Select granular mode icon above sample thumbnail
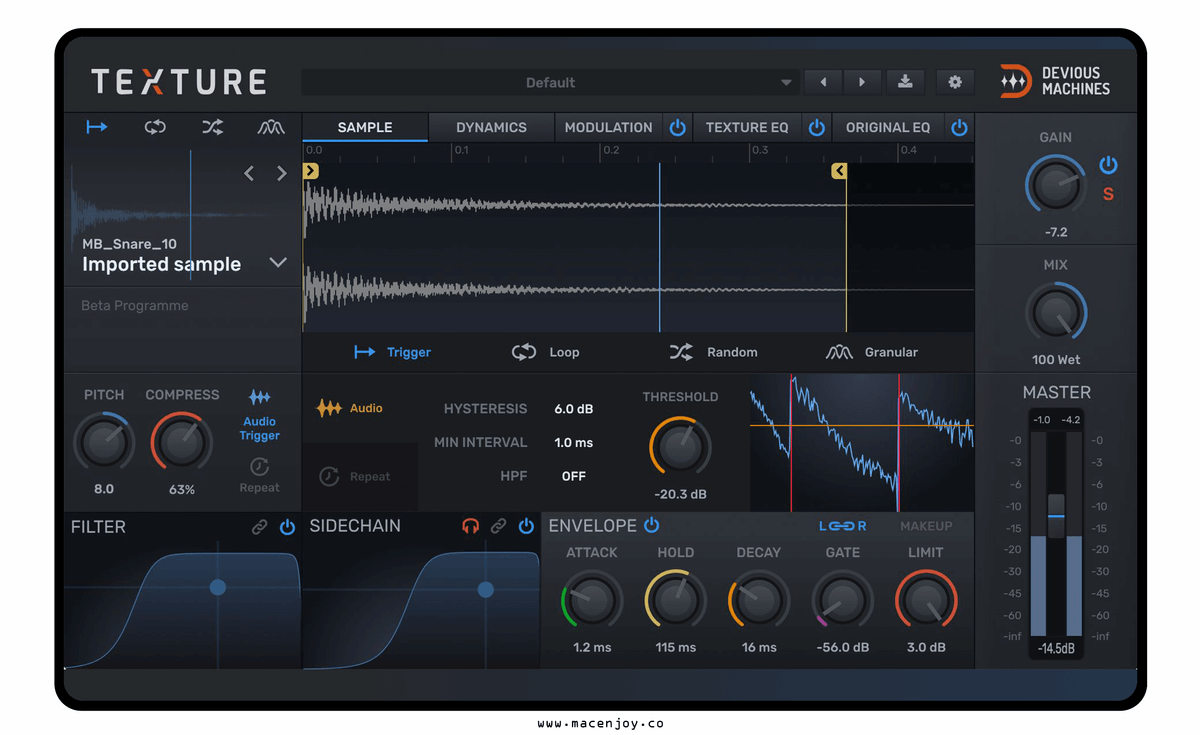 [x=271, y=127]
